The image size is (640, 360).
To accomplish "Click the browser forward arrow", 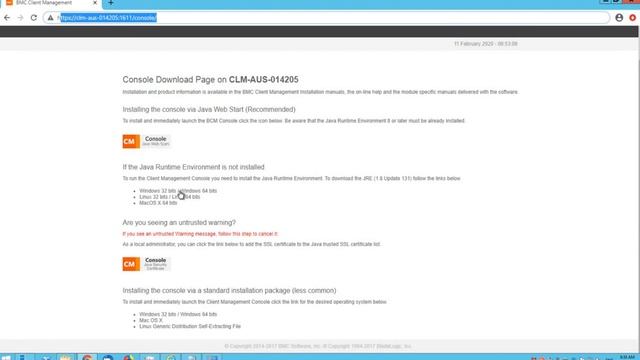I will (x=20, y=18).
